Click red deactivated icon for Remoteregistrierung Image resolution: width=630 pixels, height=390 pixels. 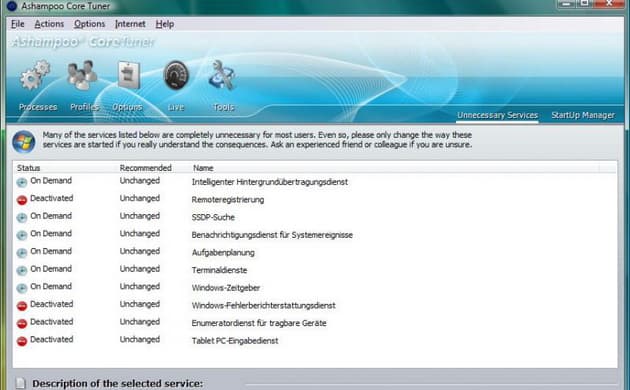pyautogui.click(x=22, y=200)
